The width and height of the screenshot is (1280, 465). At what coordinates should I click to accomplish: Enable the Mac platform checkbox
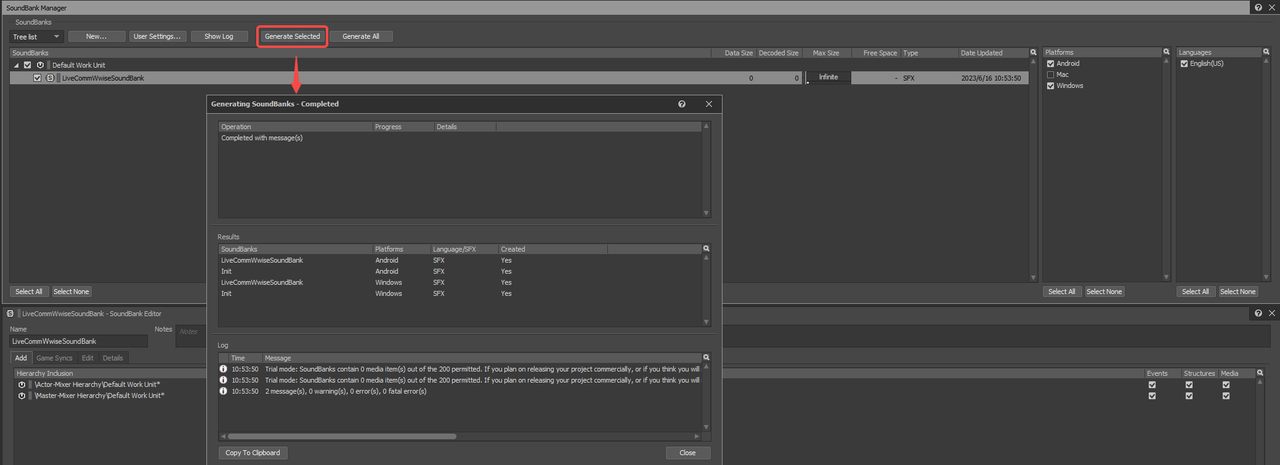tap(1050, 74)
